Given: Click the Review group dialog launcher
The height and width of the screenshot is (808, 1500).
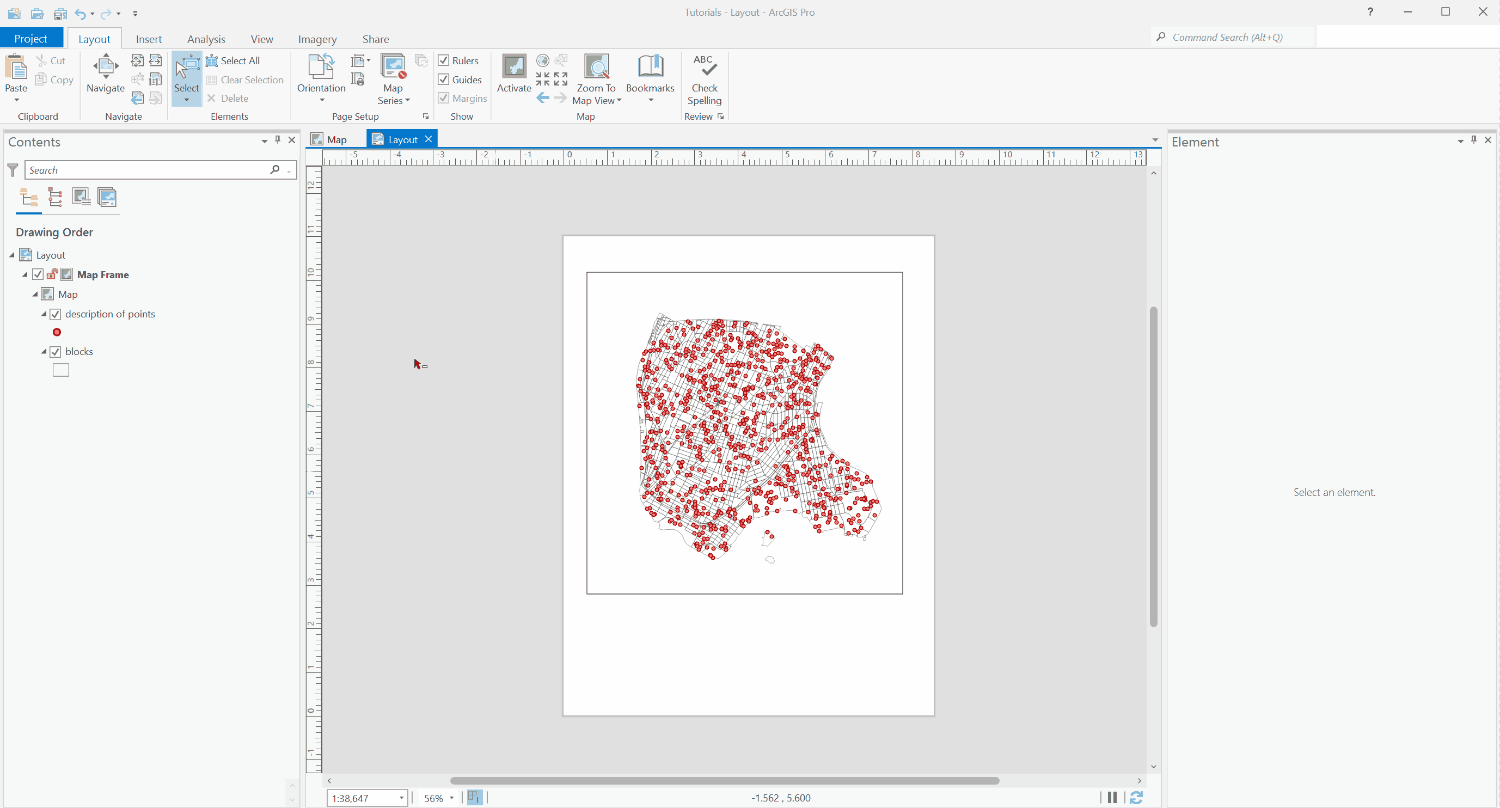Looking at the screenshot, I should (720, 117).
